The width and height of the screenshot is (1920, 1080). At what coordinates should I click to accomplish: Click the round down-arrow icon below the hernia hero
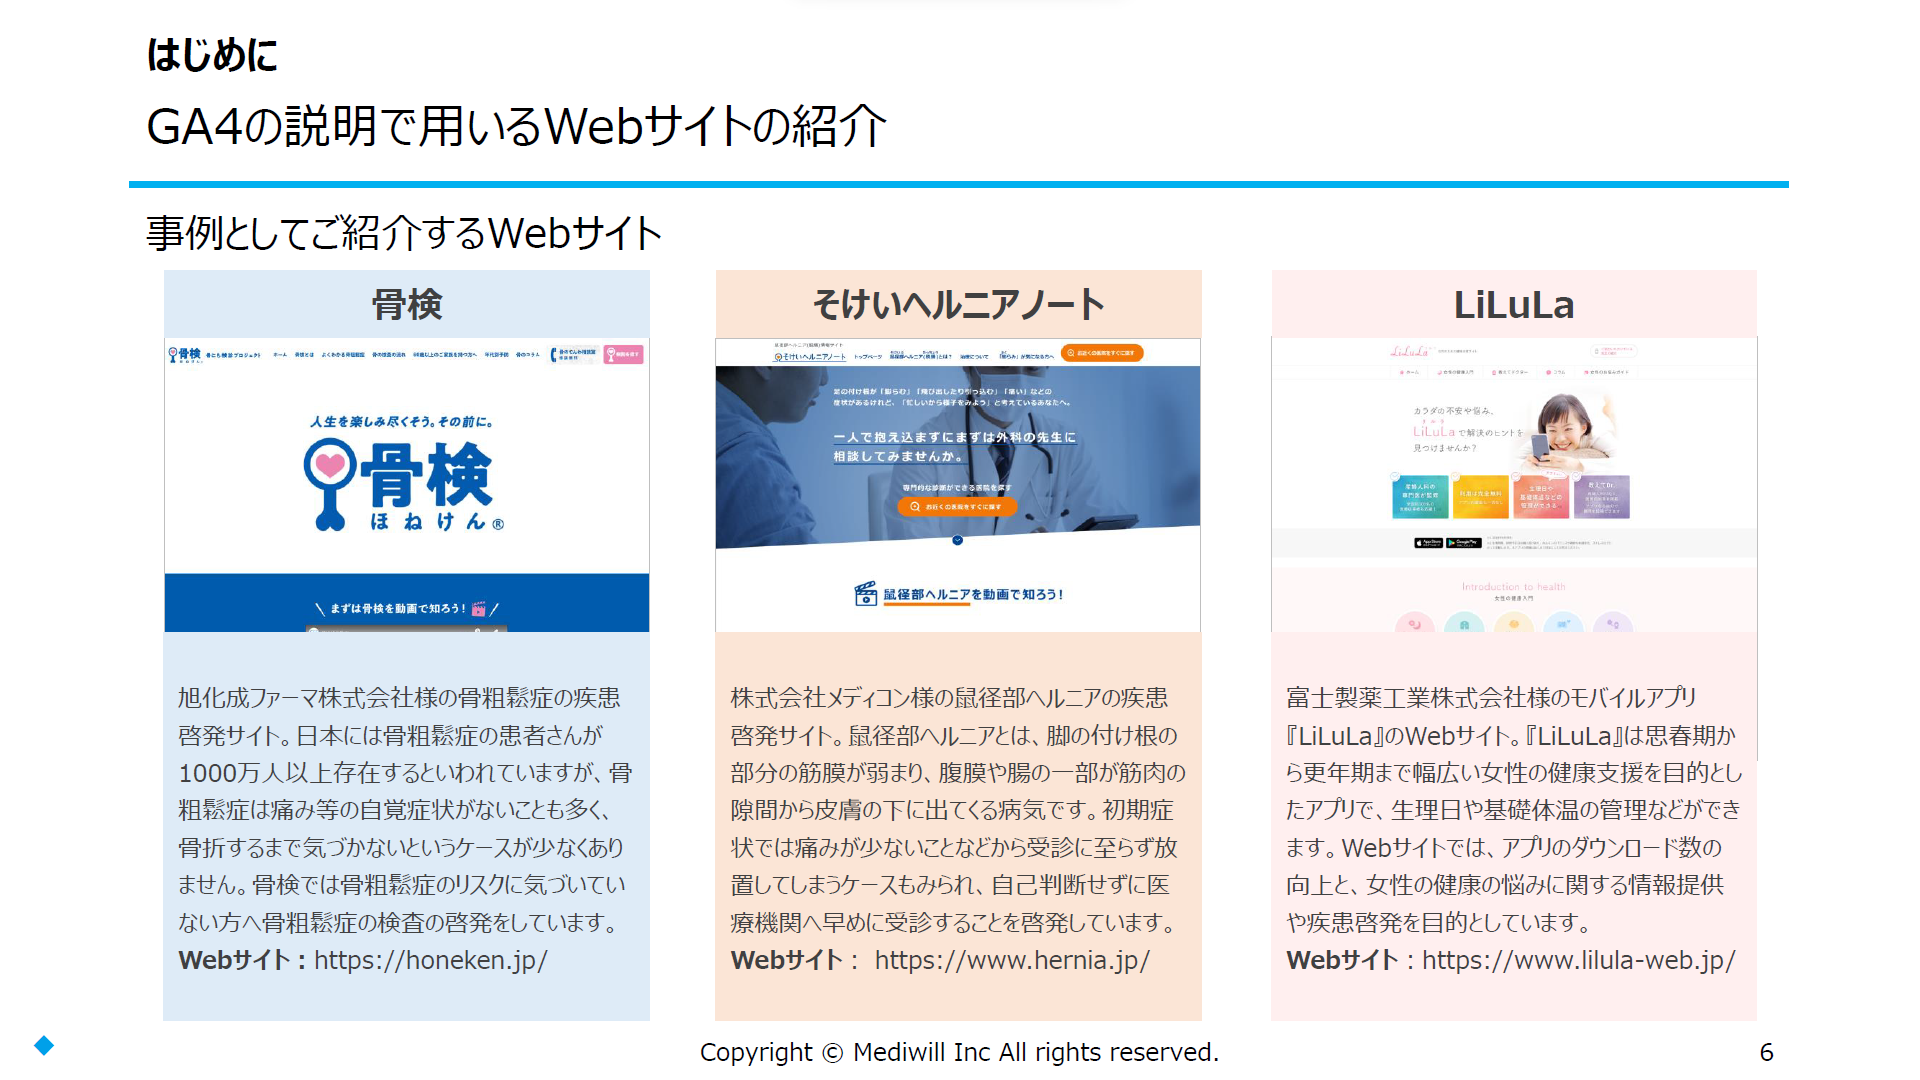tap(957, 540)
